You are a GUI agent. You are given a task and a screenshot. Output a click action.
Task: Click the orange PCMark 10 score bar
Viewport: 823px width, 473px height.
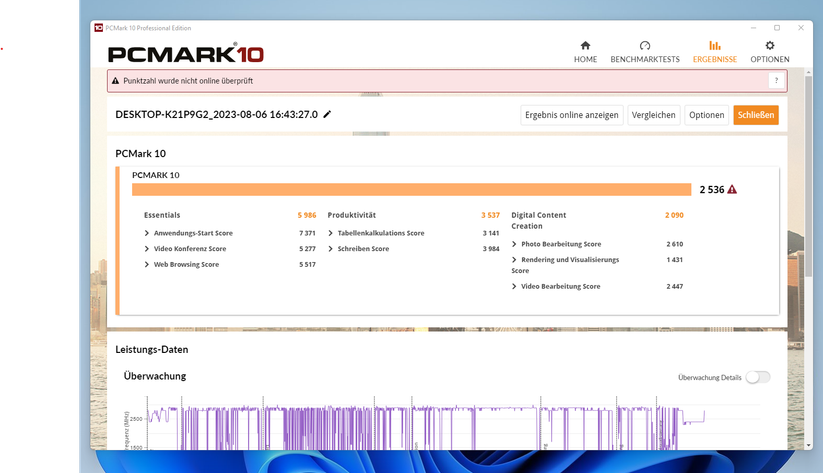[x=411, y=189]
